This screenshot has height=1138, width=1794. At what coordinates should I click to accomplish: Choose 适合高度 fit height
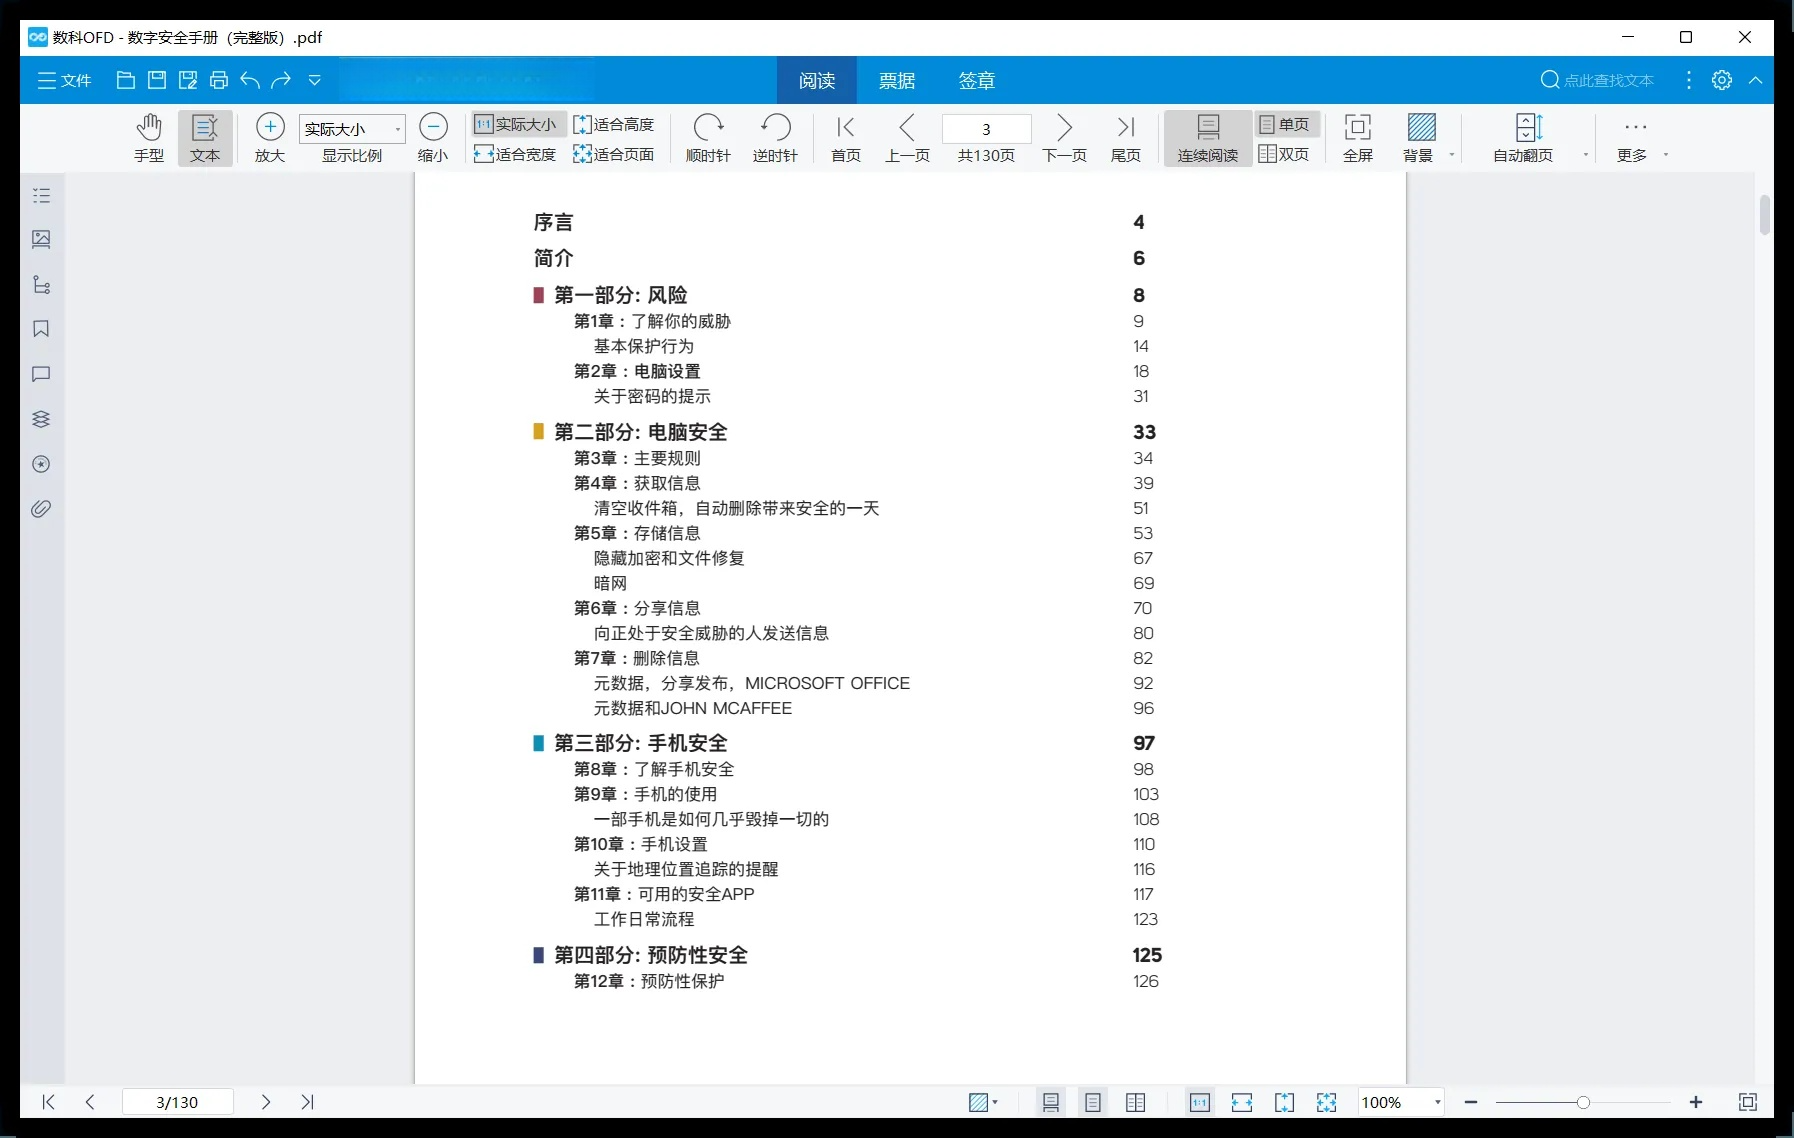(614, 124)
